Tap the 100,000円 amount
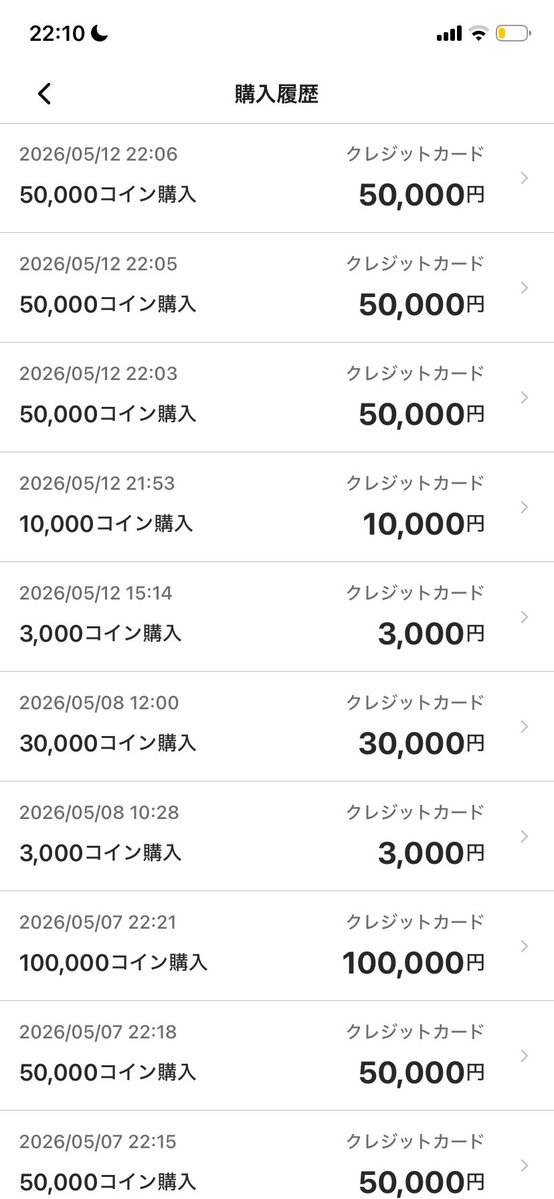The height and width of the screenshot is (1199, 554). [413, 963]
